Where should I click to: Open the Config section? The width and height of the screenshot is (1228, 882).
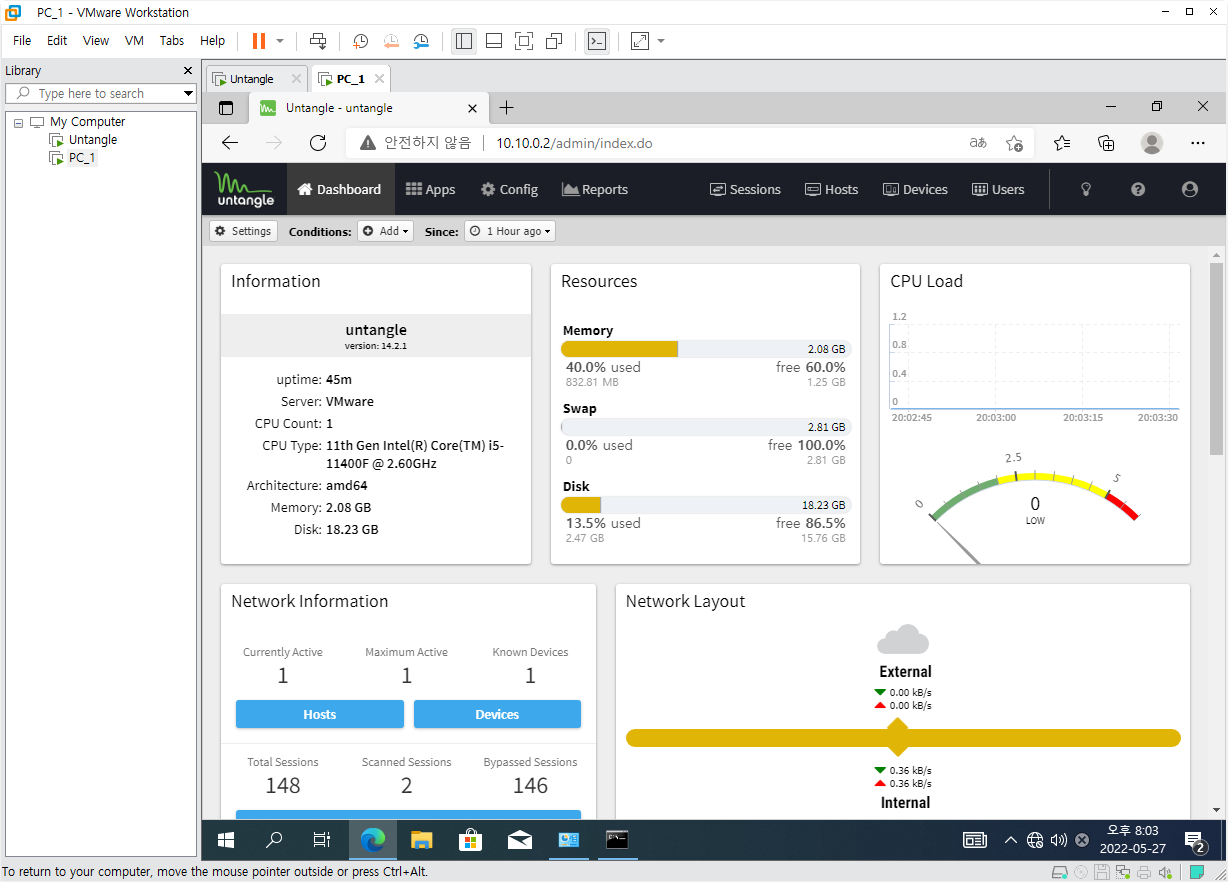pyautogui.click(x=509, y=189)
